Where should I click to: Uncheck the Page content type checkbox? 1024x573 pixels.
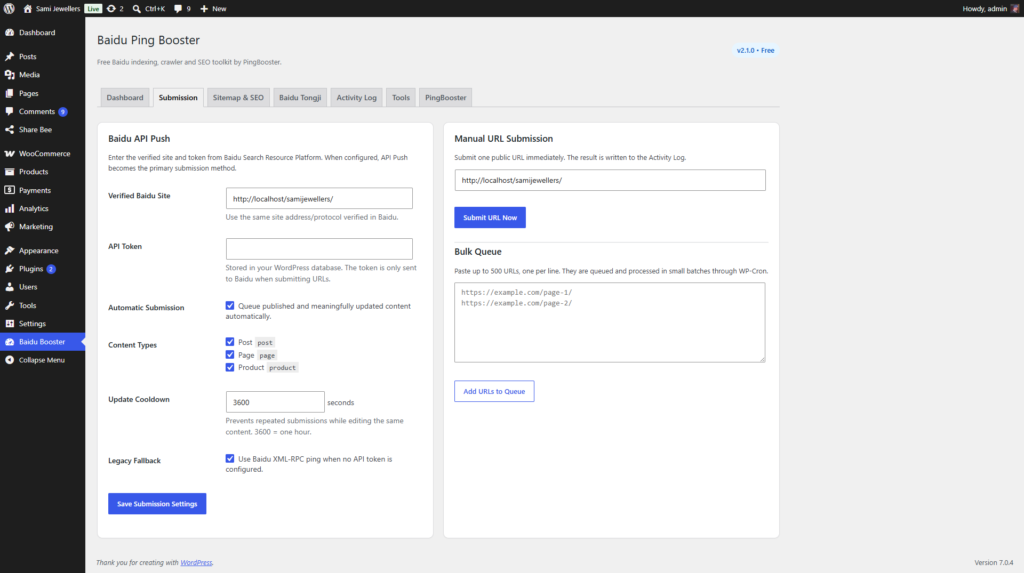230,355
